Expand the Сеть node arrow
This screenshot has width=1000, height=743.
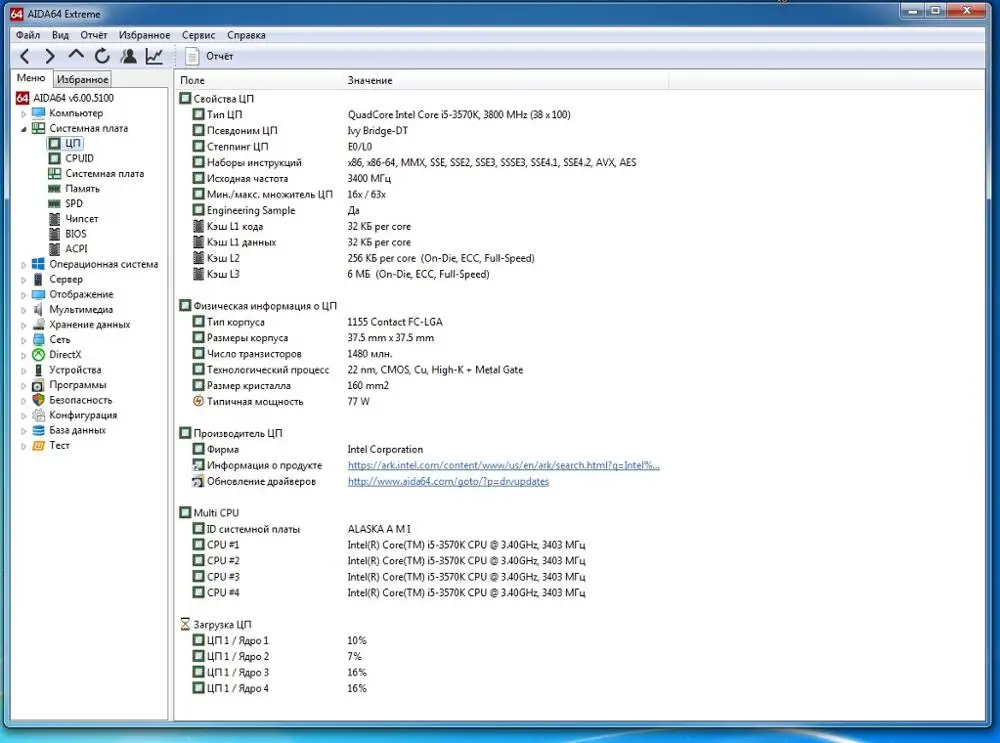(24, 340)
